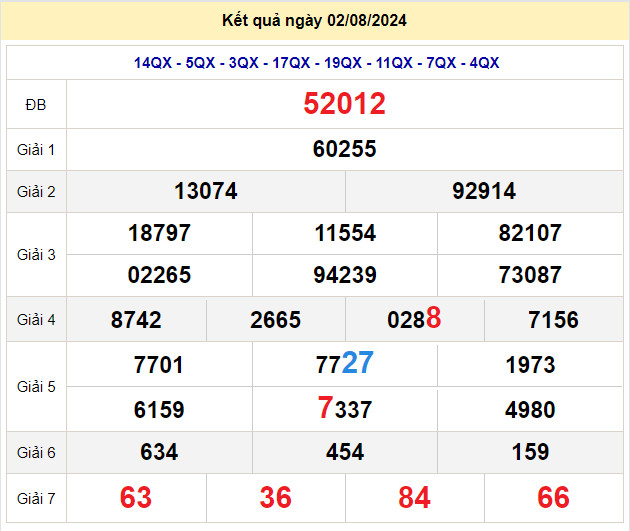This screenshot has height=531, width=630.
Task: Click the code 4QX
Action: pyautogui.click(x=484, y=63)
